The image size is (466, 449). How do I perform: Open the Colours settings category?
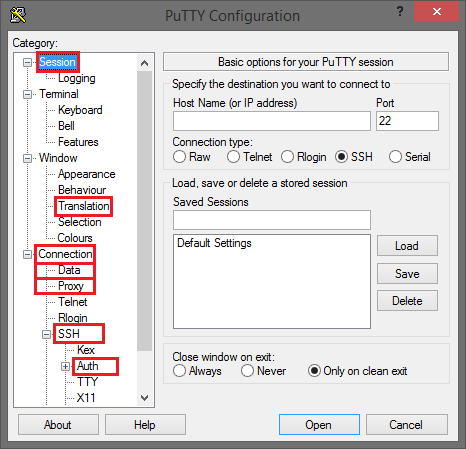pyautogui.click(x=75, y=238)
